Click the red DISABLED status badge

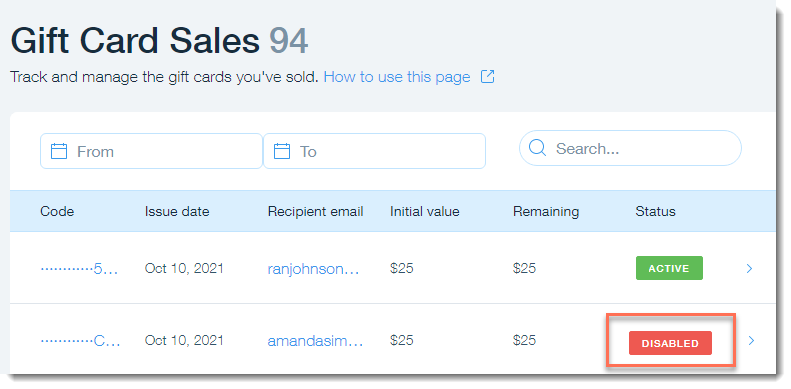click(670, 343)
